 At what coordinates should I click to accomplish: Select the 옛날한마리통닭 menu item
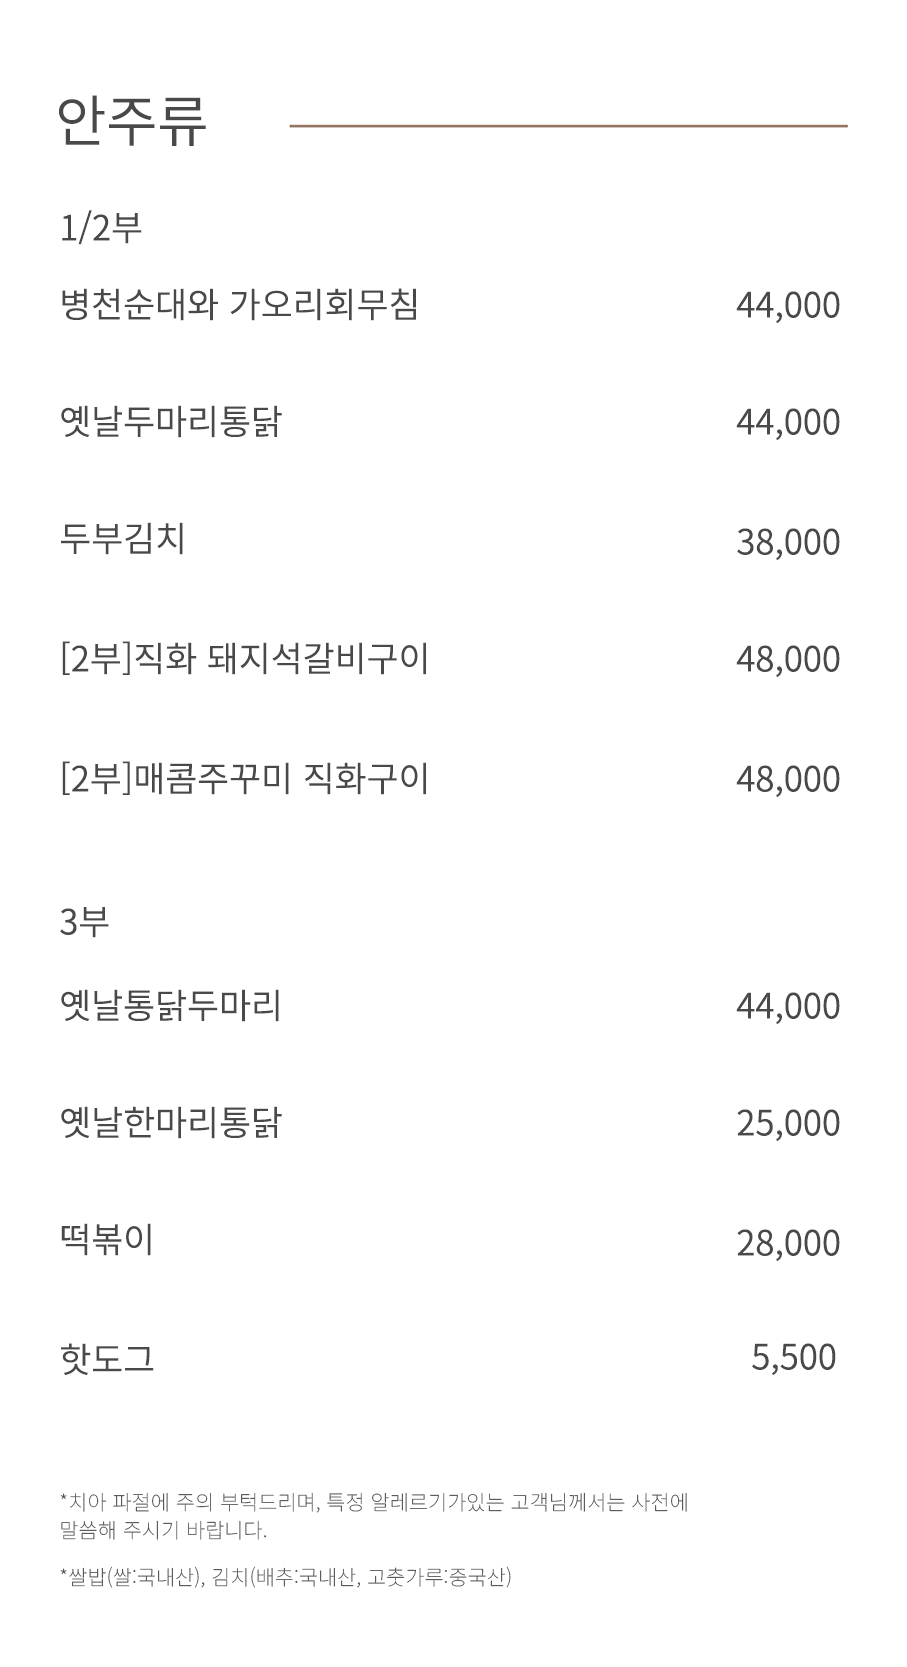pyautogui.click(x=170, y=1122)
